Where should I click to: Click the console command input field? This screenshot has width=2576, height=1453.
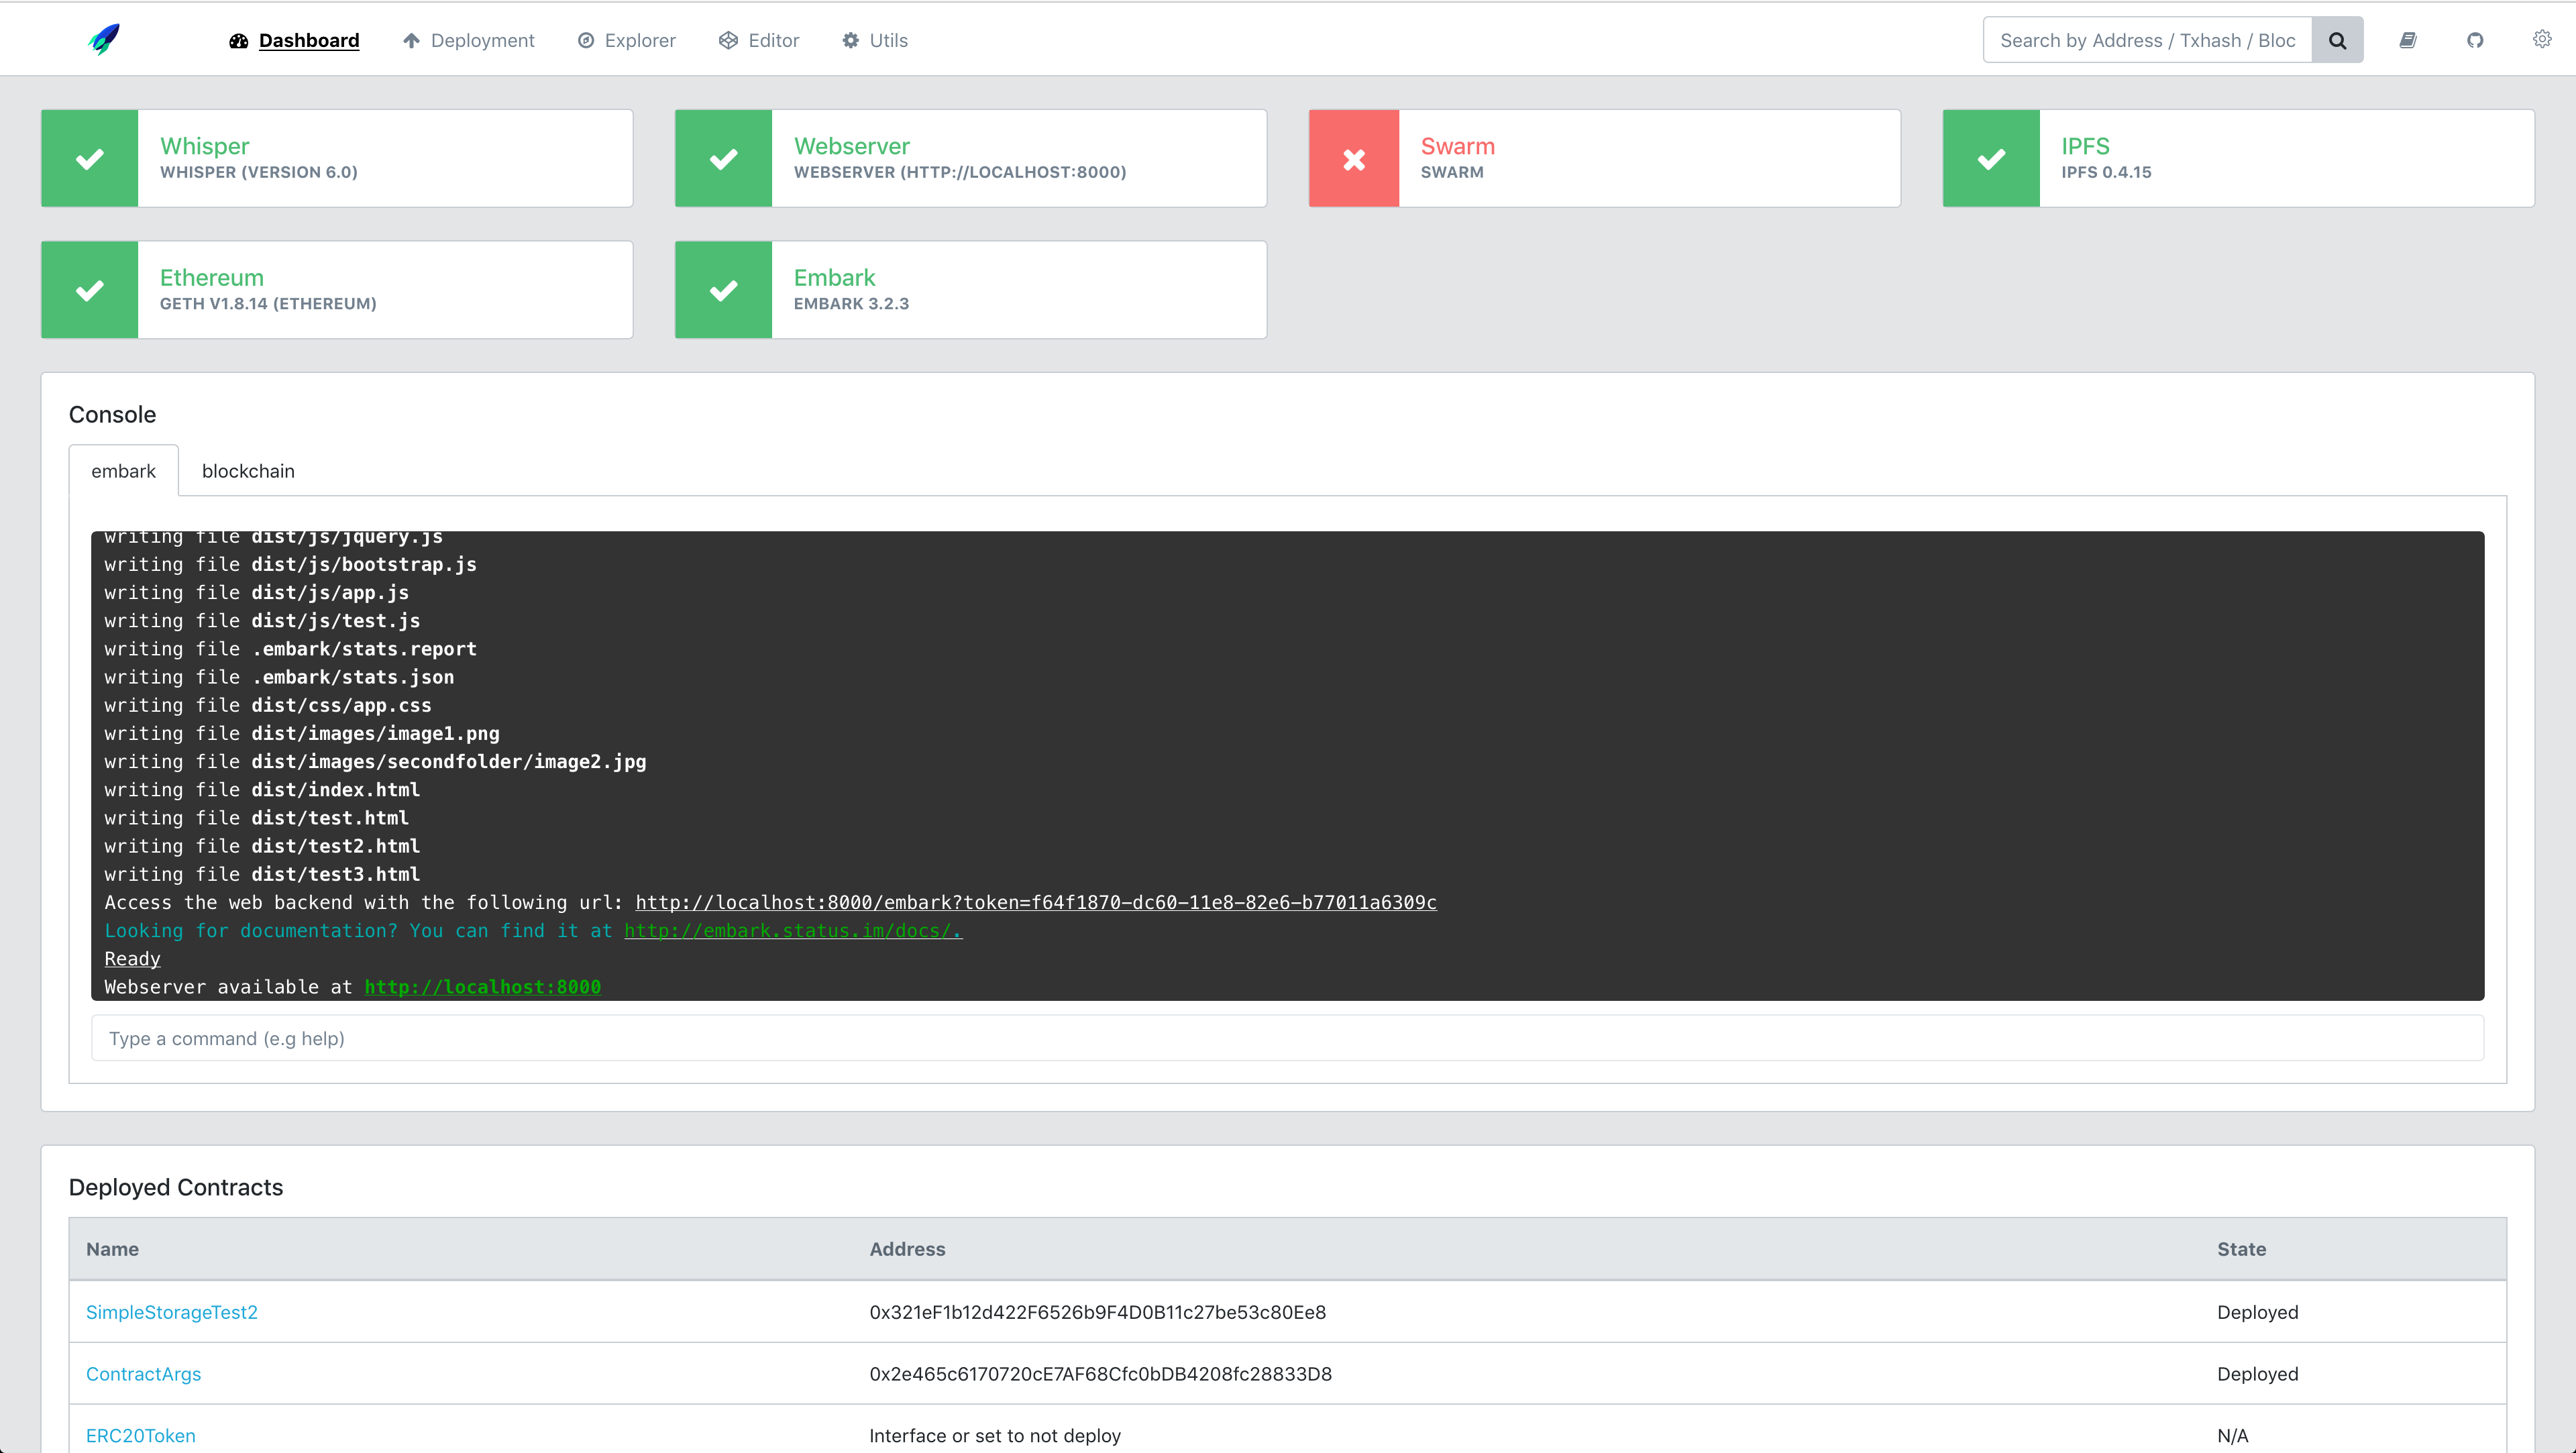coord(1287,1038)
